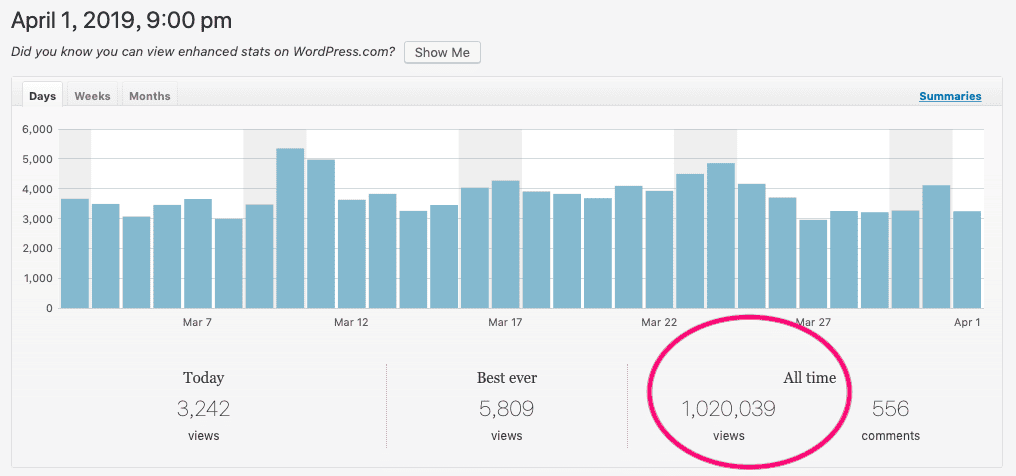Click the bar above Mar 12 label
Viewport: 1016px width, 476px height.
[352, 254]
